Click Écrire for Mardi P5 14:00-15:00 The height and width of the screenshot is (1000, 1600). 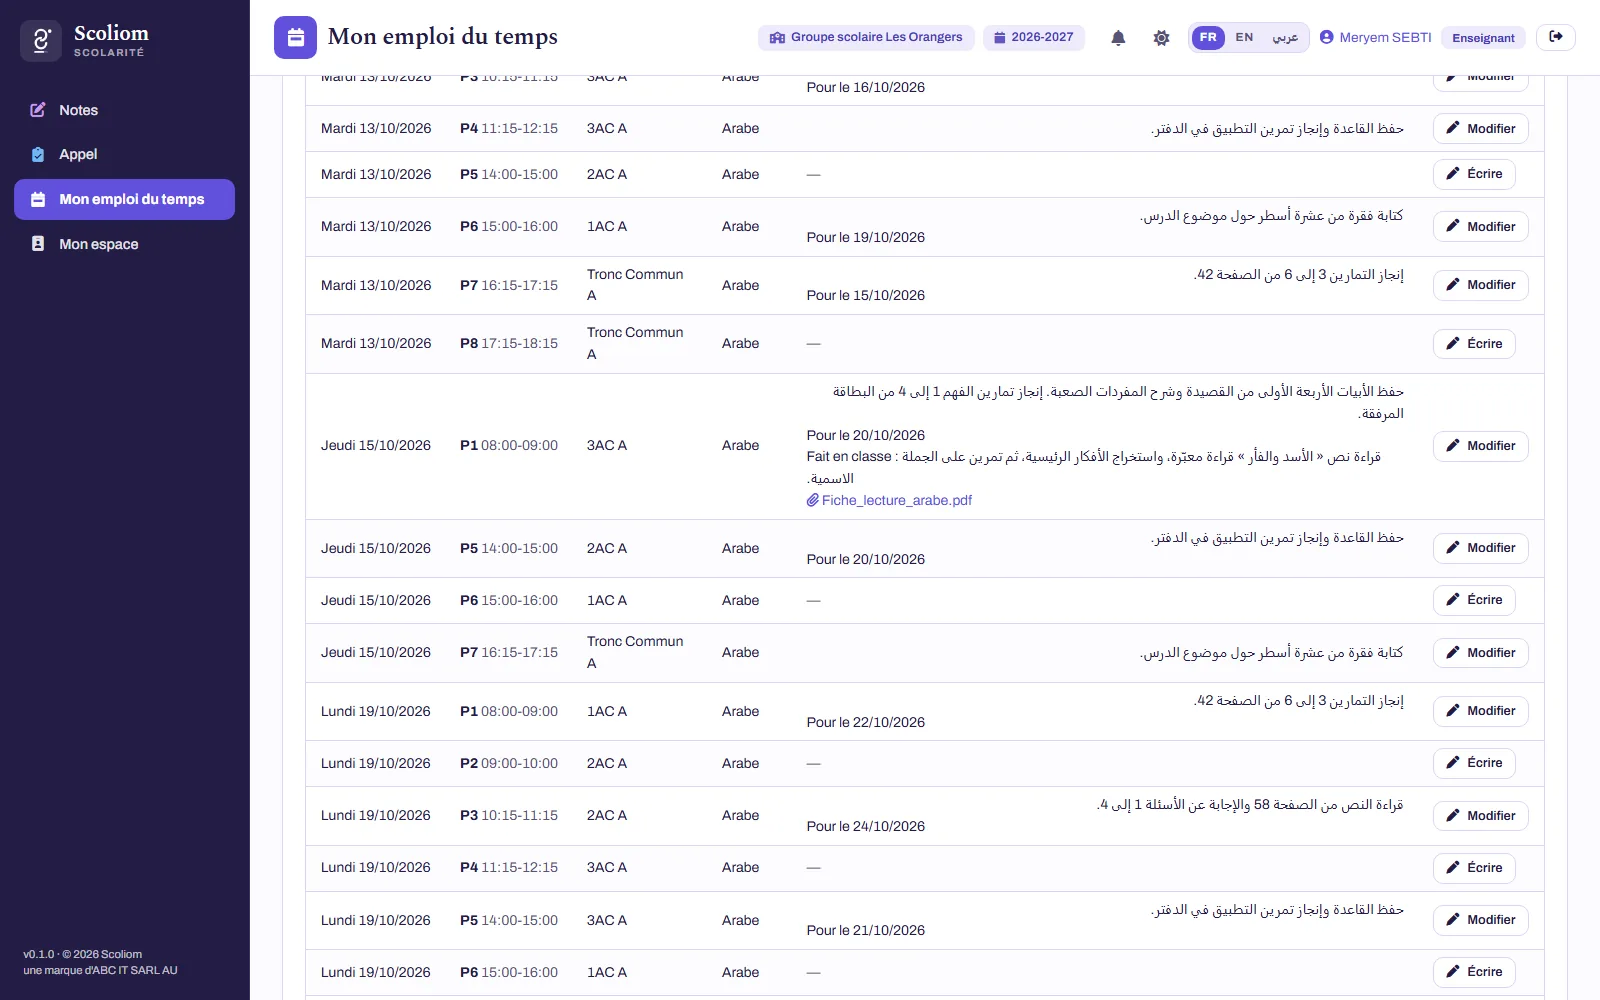[1474, 174]
